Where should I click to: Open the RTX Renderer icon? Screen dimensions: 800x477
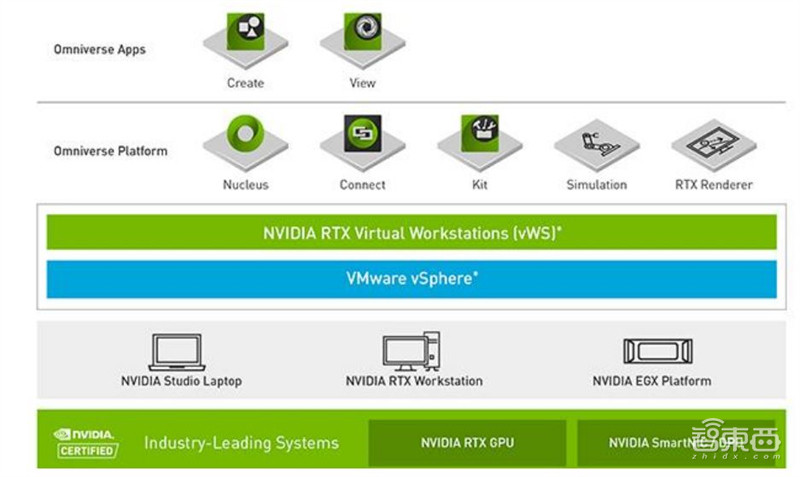(713, 142)
